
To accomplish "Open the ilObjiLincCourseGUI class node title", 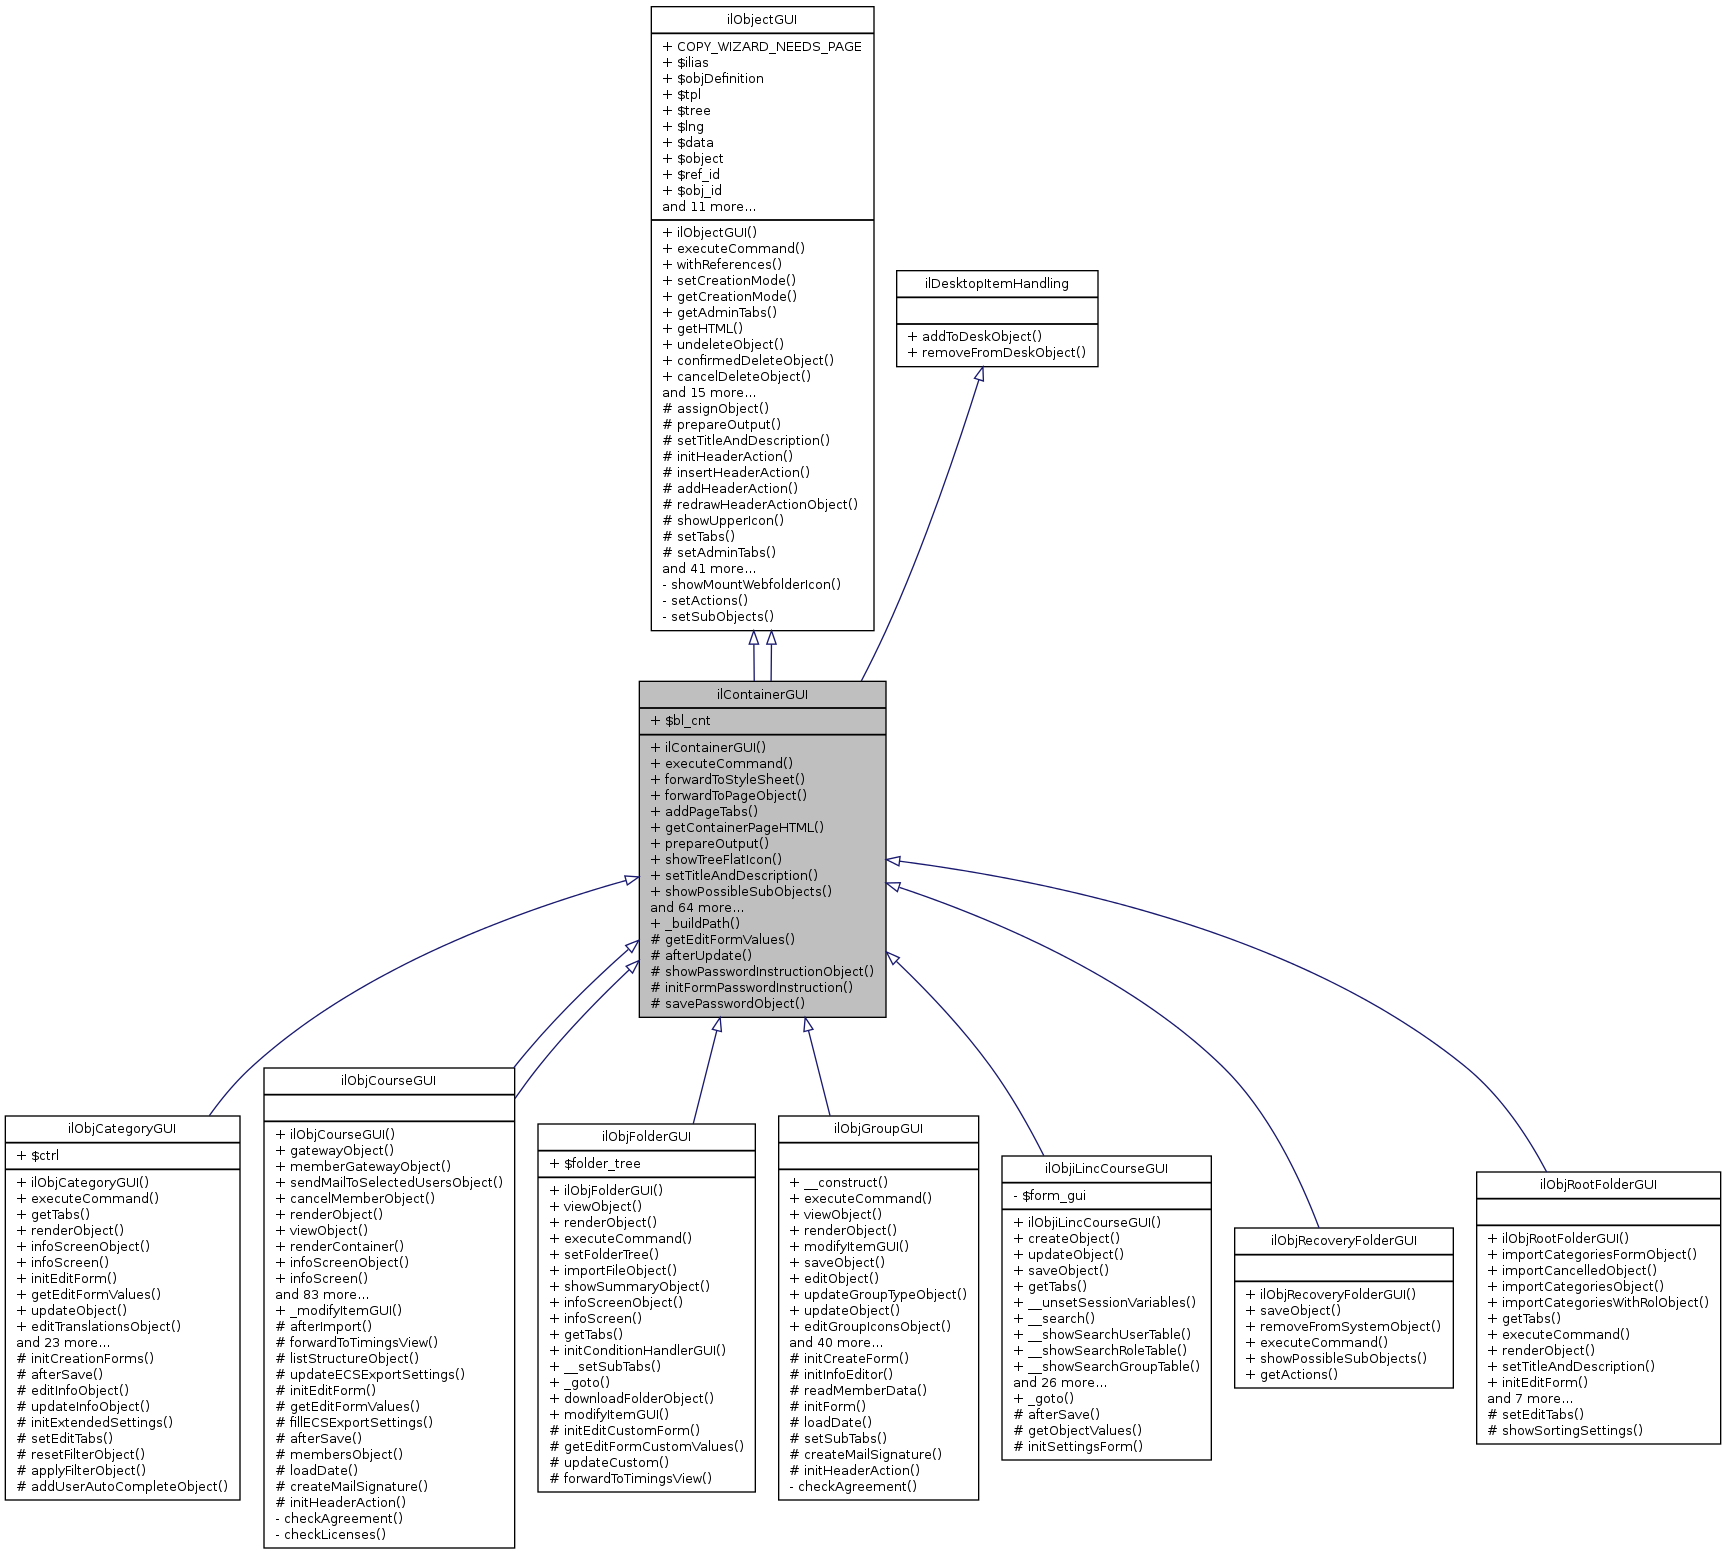I will [x=1106, y=1168].
